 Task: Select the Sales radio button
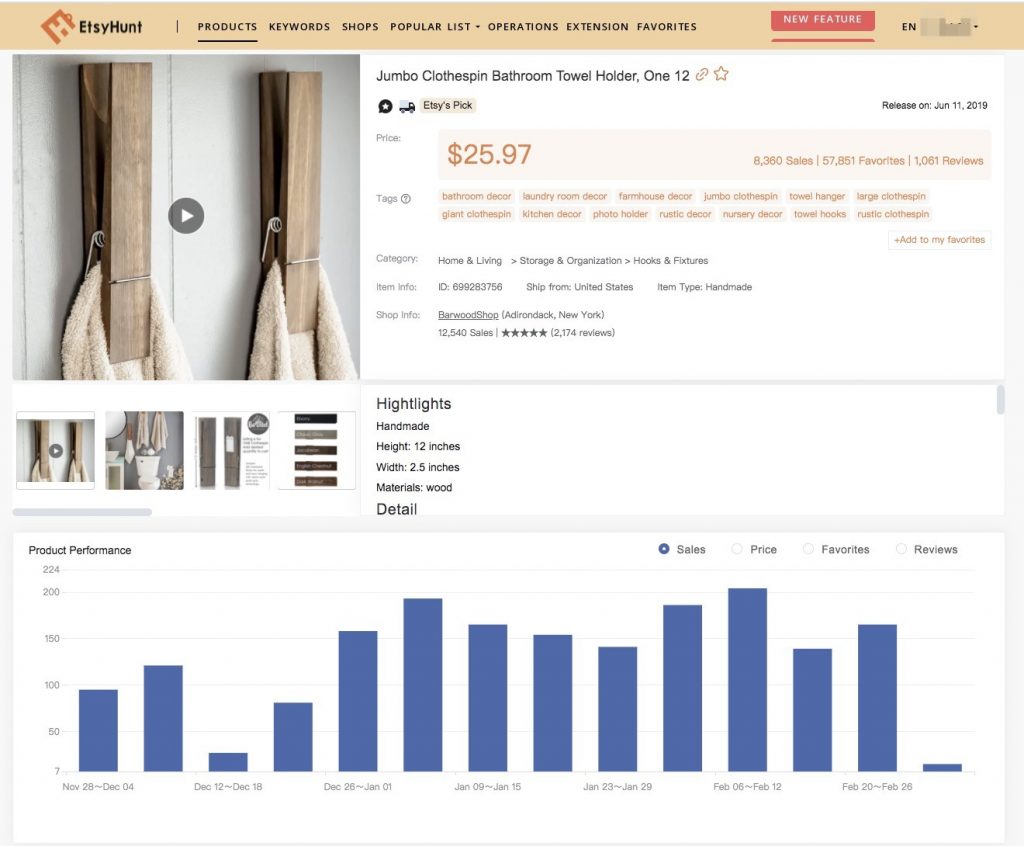(x=664, y=549)
